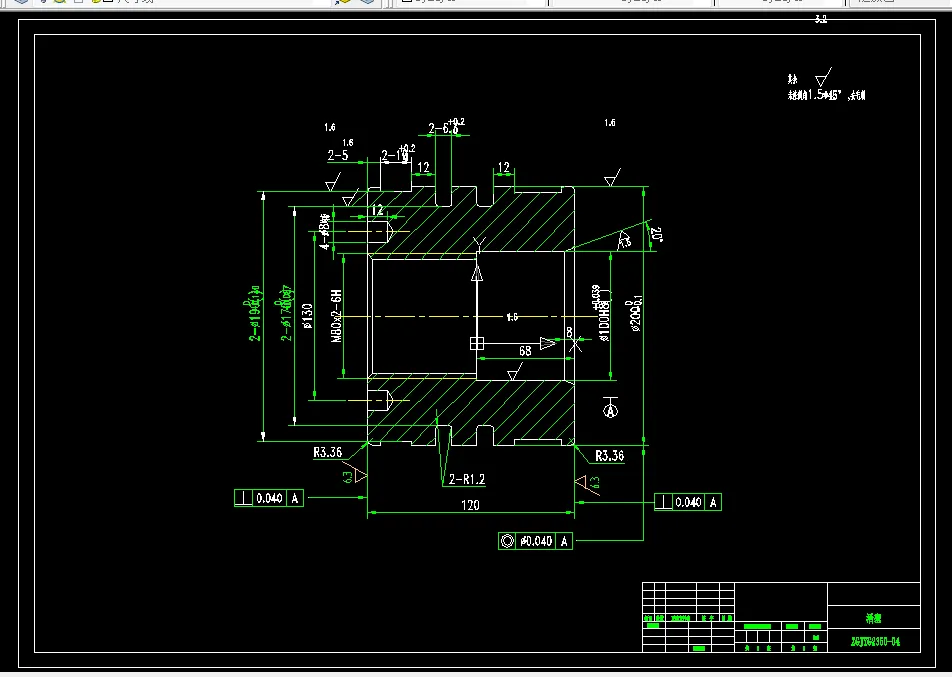Click the M80x2-6H thread dimension
The height and width of the screenshot is (677, 952).
tap(336, 316)
